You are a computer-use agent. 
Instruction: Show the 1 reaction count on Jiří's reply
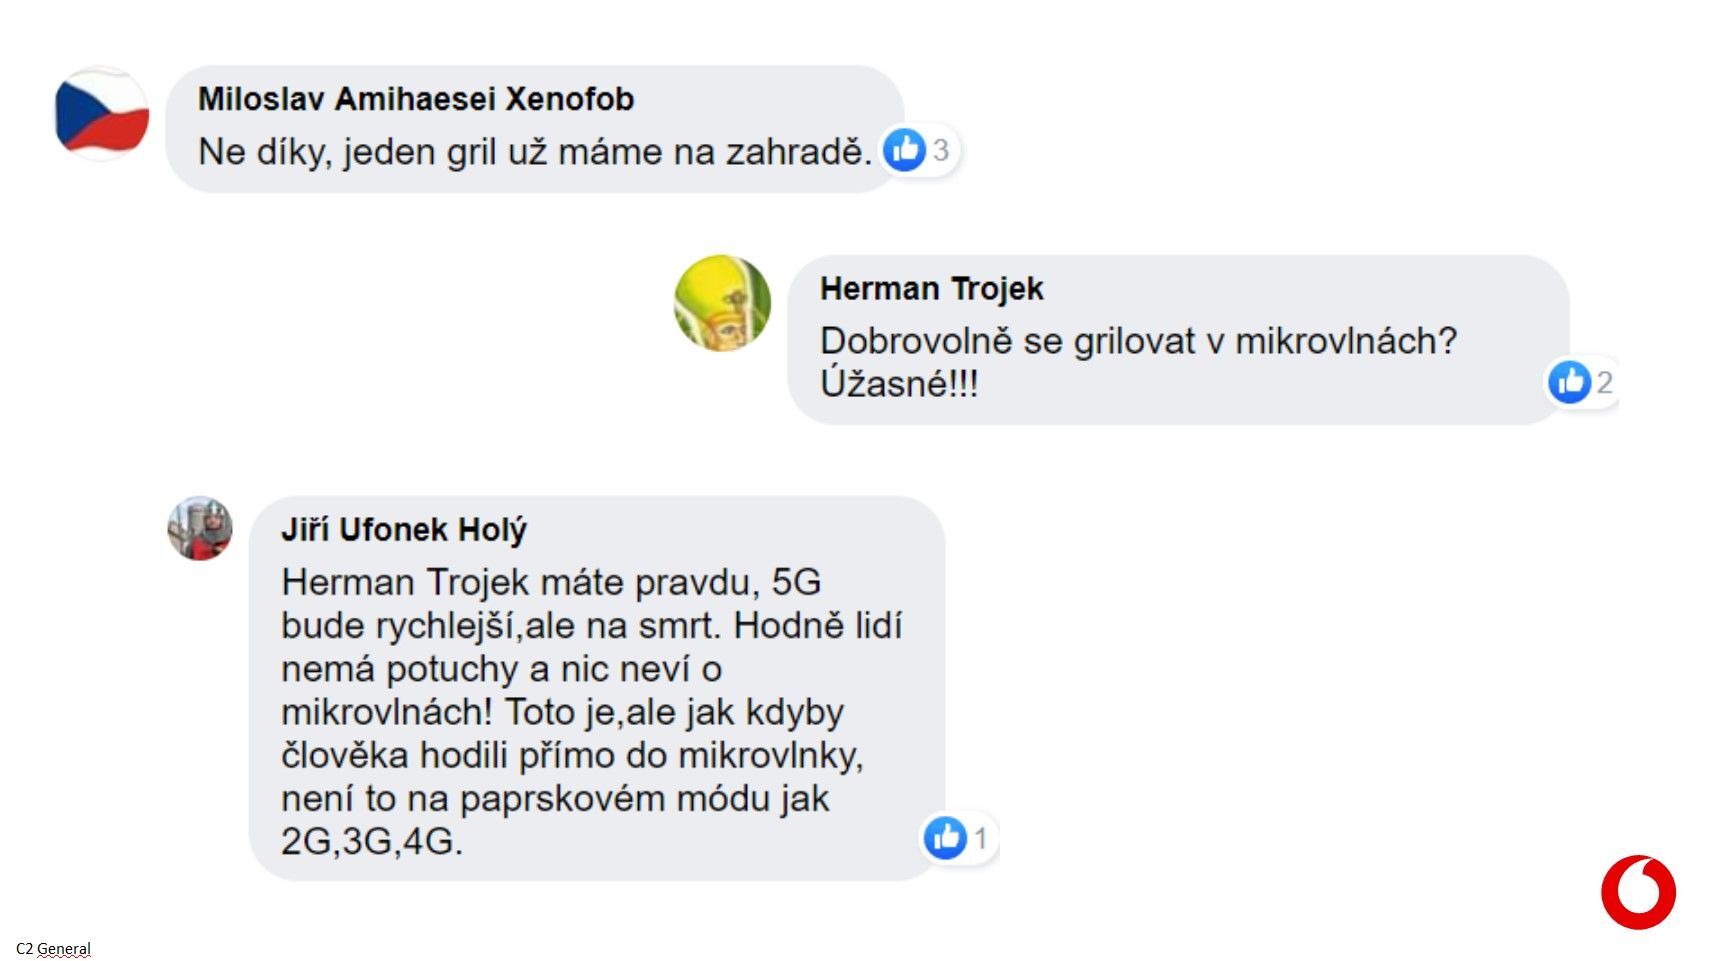[980, 838]
